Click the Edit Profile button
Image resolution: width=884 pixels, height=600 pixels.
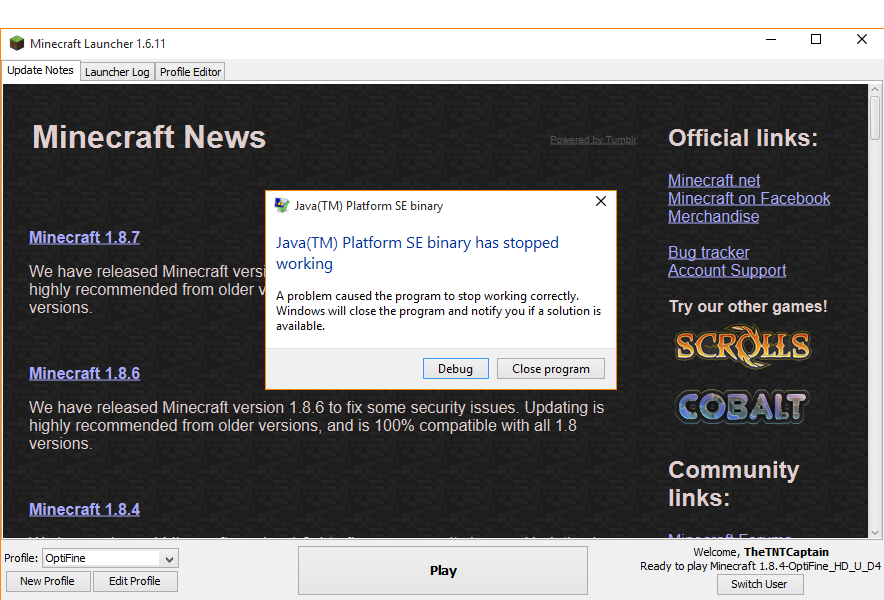[135, 581]
